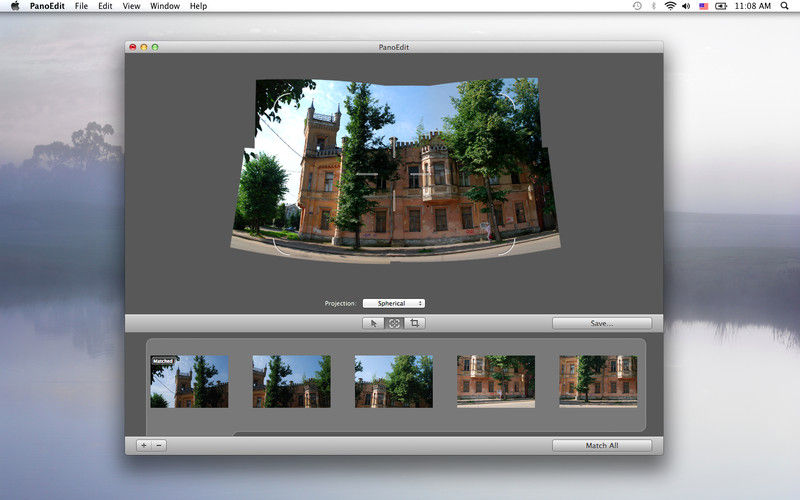Click the Wi-Fi status icon
Viewport: 800px width, 500px height.
pos(670,6)
